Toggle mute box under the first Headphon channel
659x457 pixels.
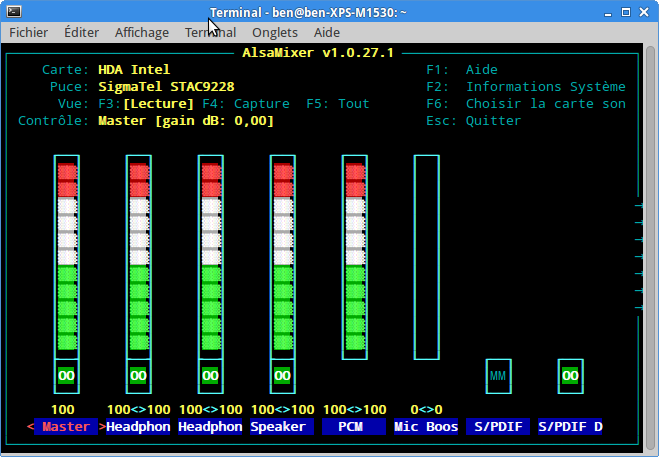pos(139,376)
